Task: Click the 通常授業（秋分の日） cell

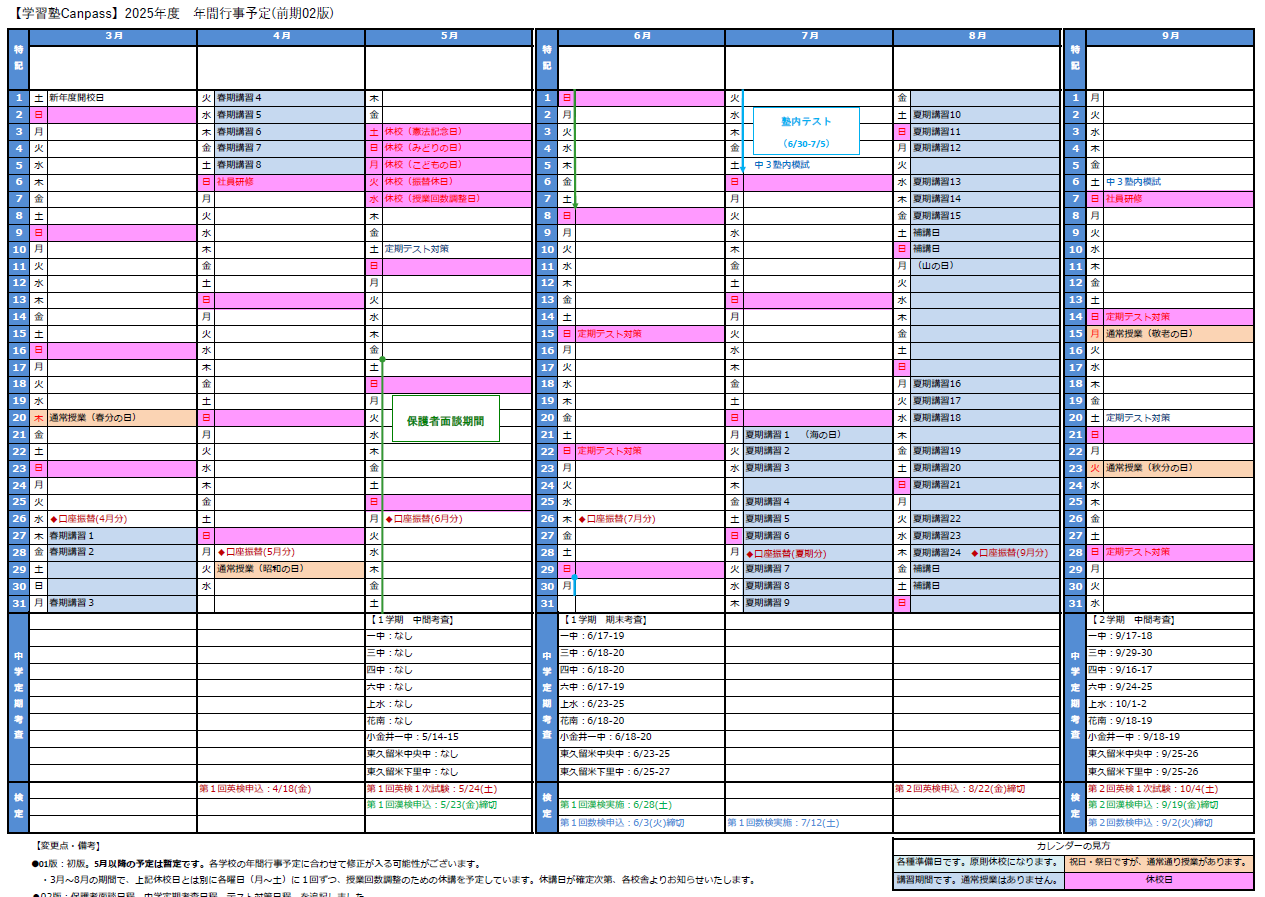Action: (1178, 468)
